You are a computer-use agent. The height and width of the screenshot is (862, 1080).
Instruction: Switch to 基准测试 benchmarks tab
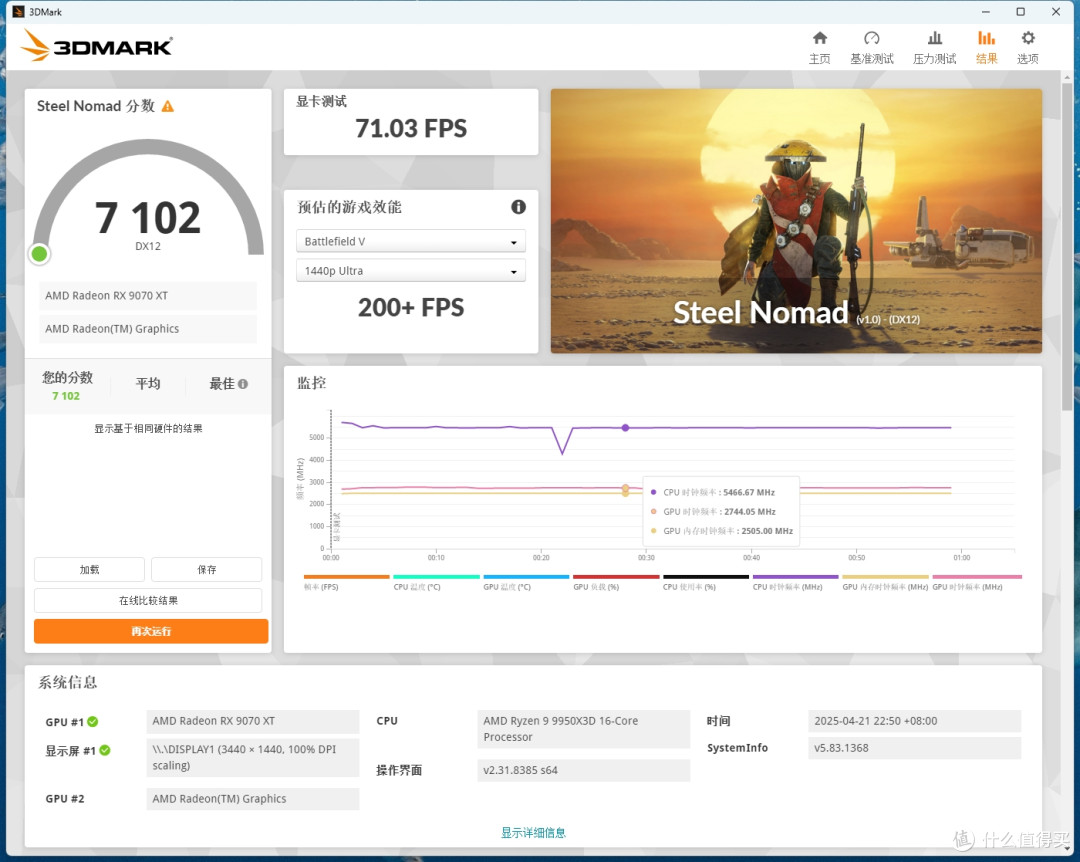click(x=871, y=48)
